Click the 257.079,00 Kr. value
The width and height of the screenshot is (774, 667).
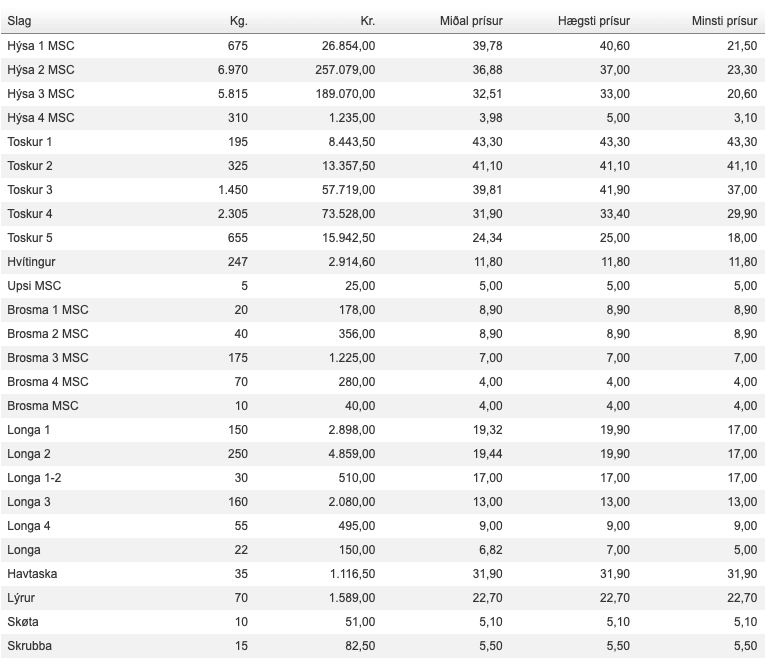(345, 70)
